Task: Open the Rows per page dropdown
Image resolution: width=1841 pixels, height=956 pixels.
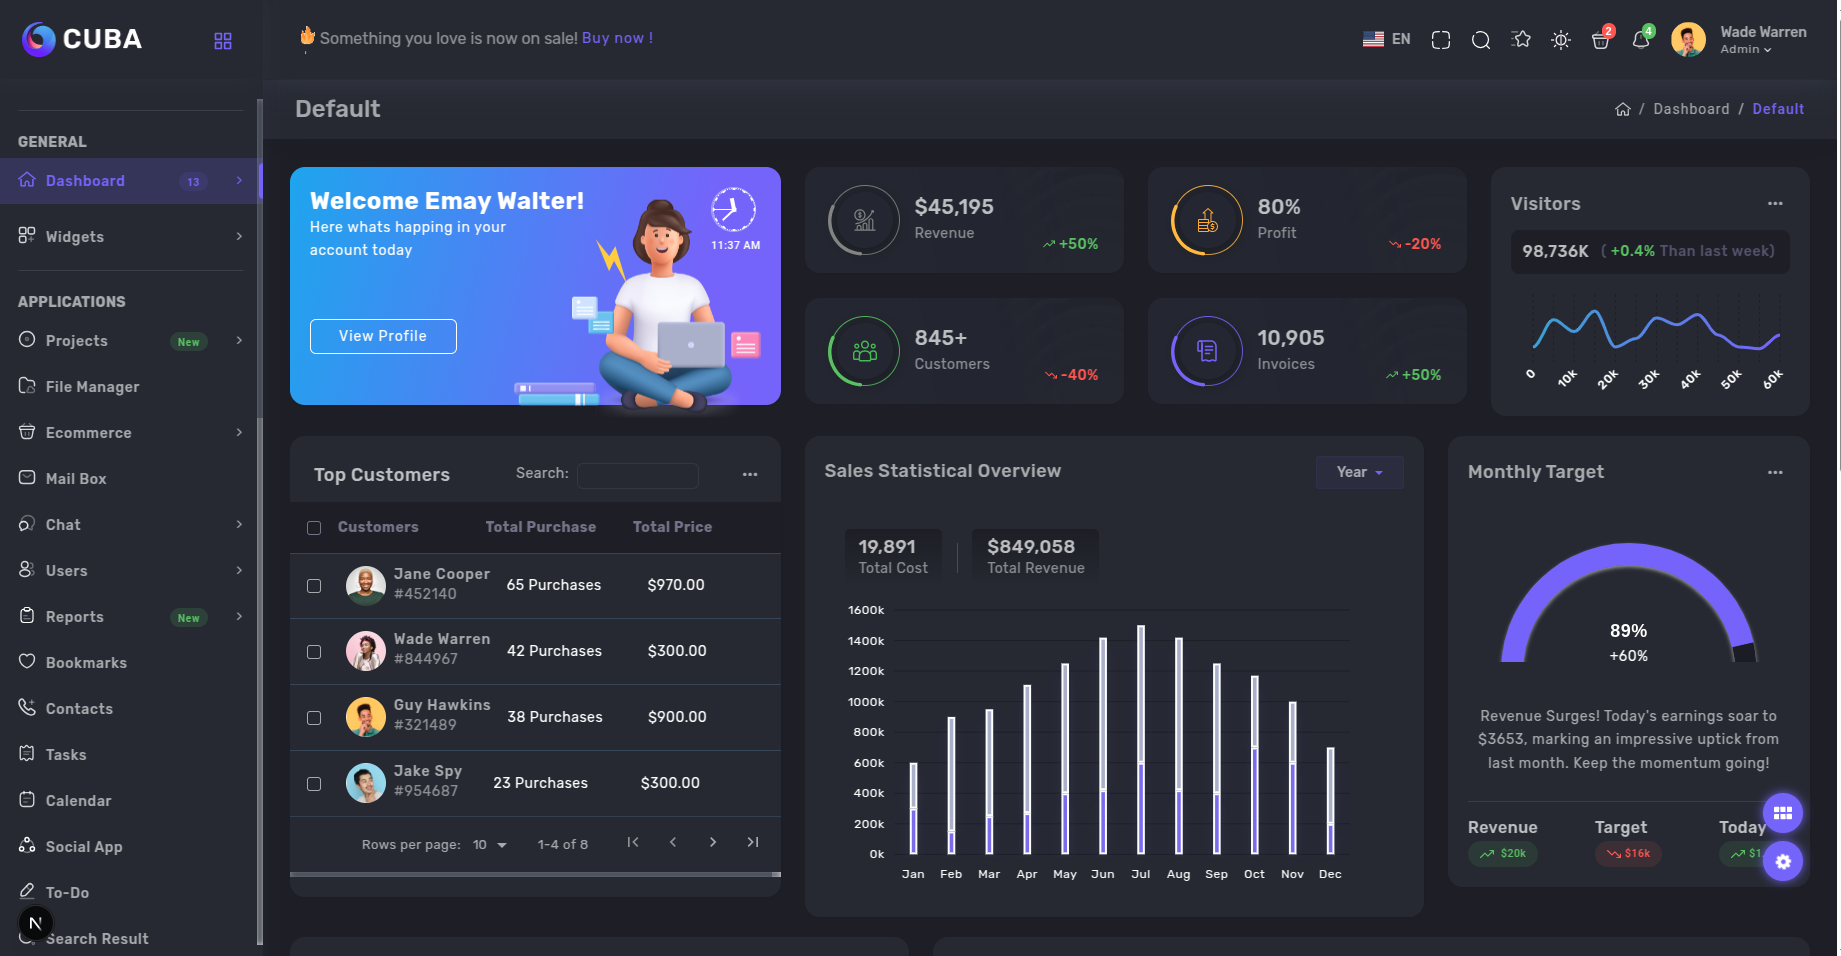Action: pyautogui.click(x=490, y=845)
